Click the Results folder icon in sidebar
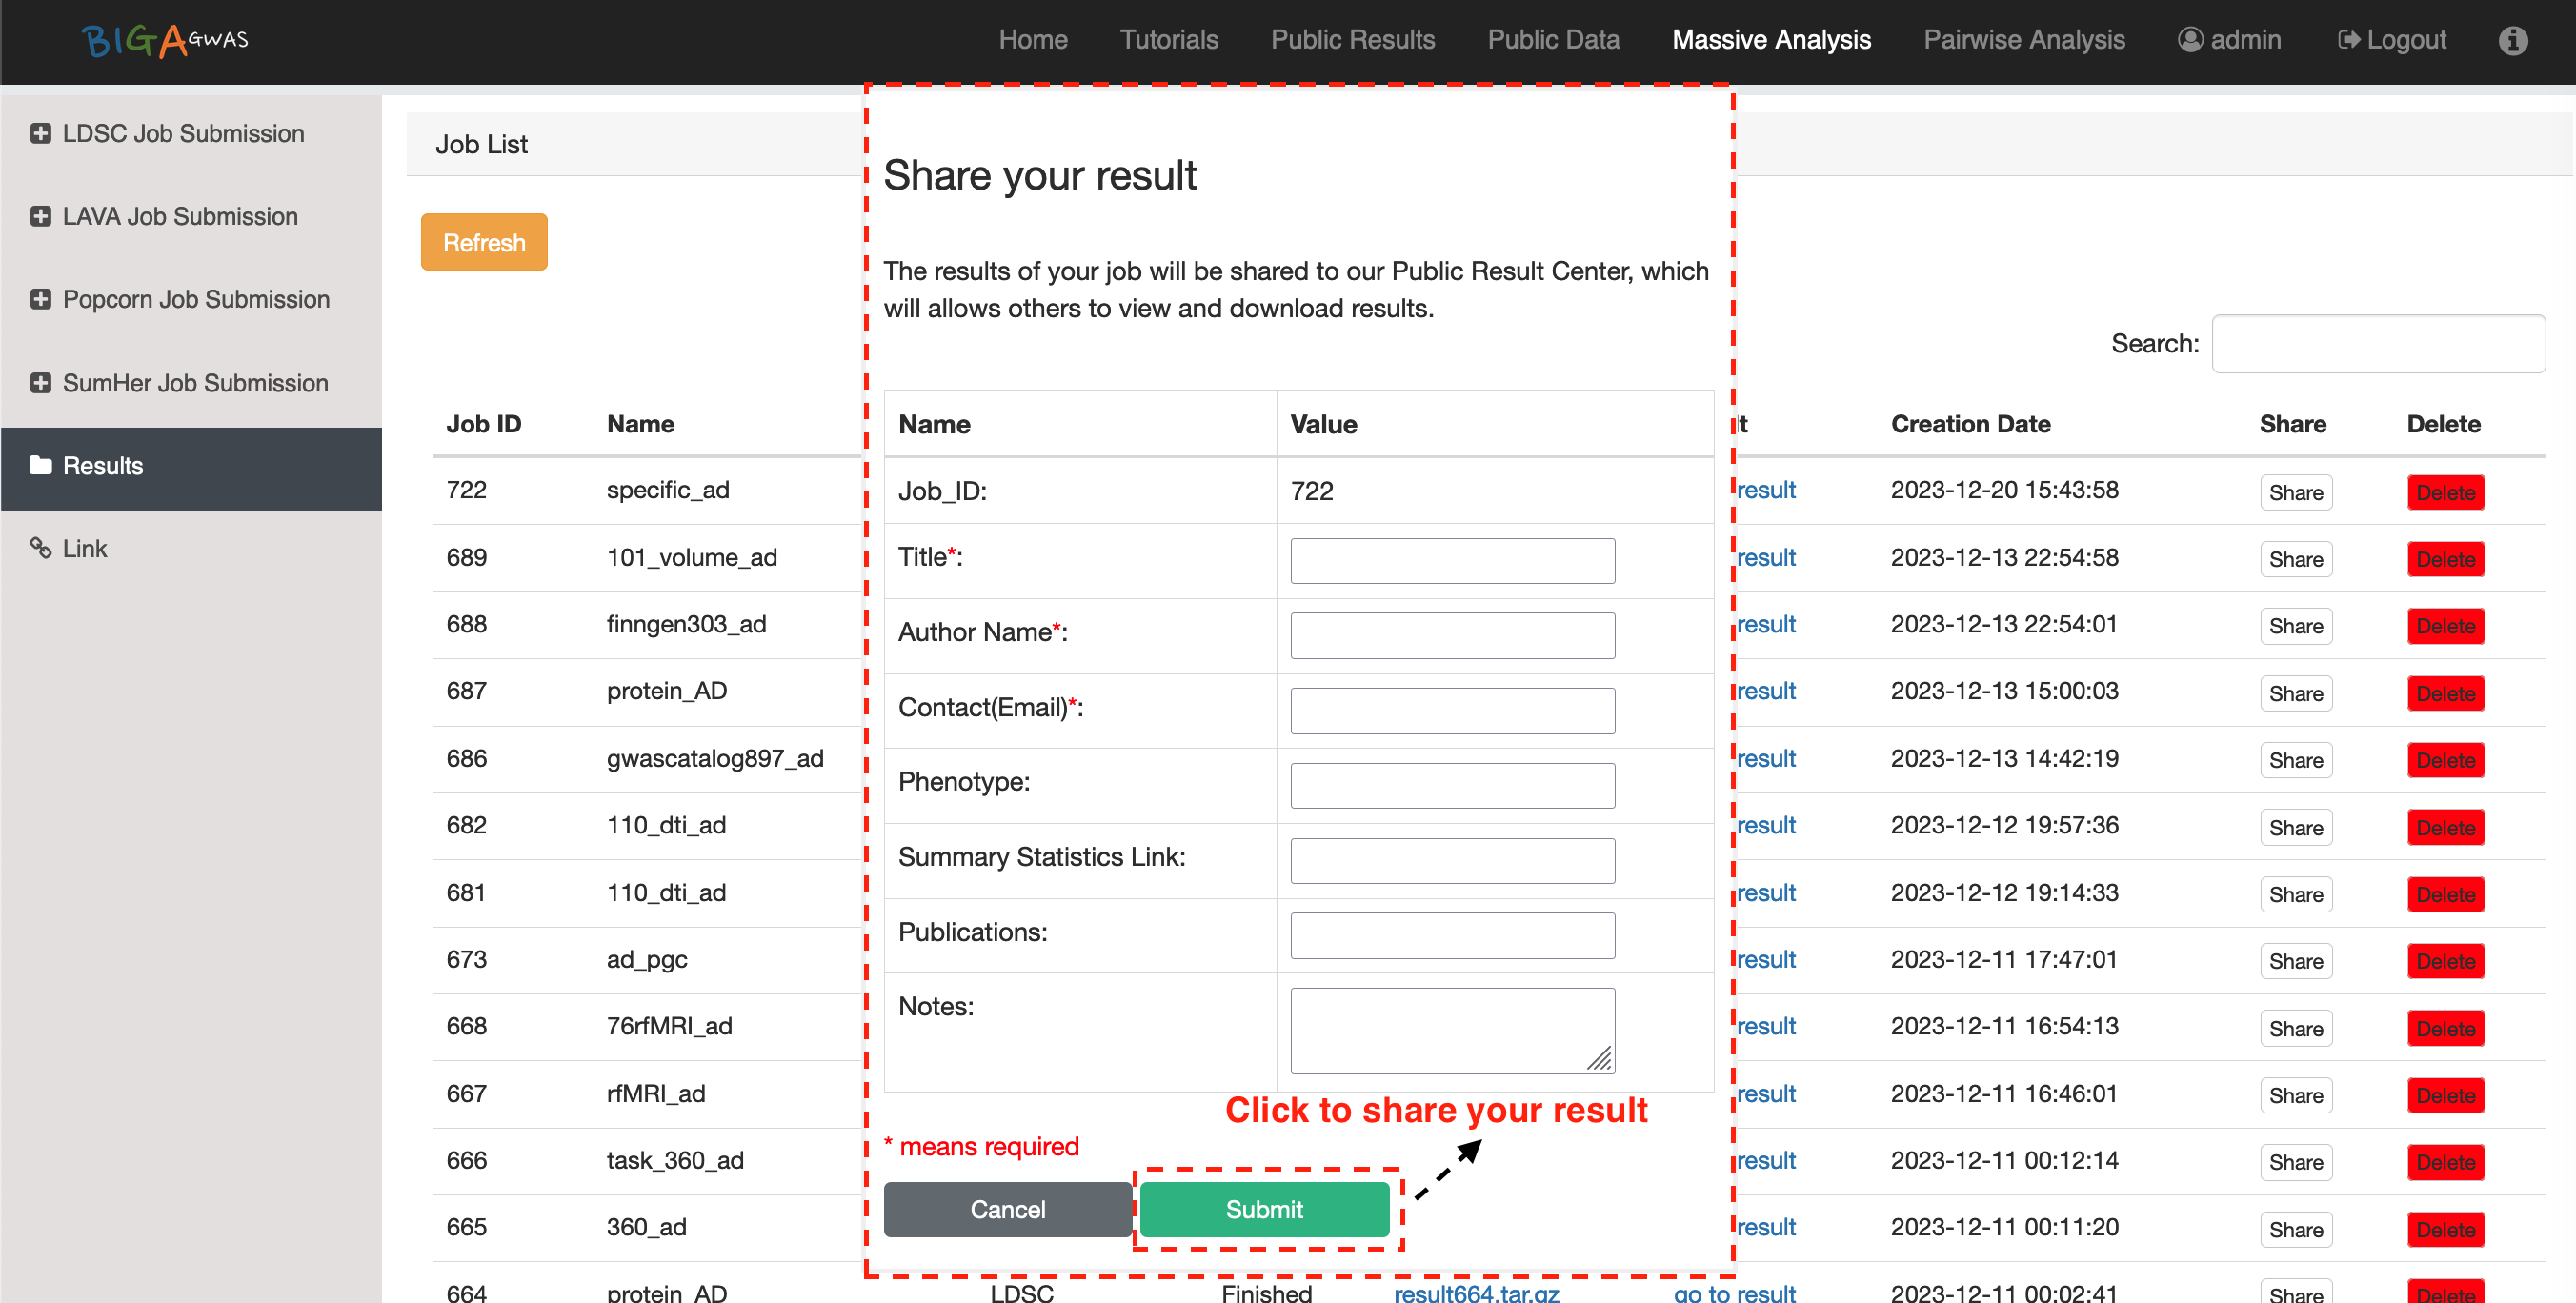 [x=40, y=465]
